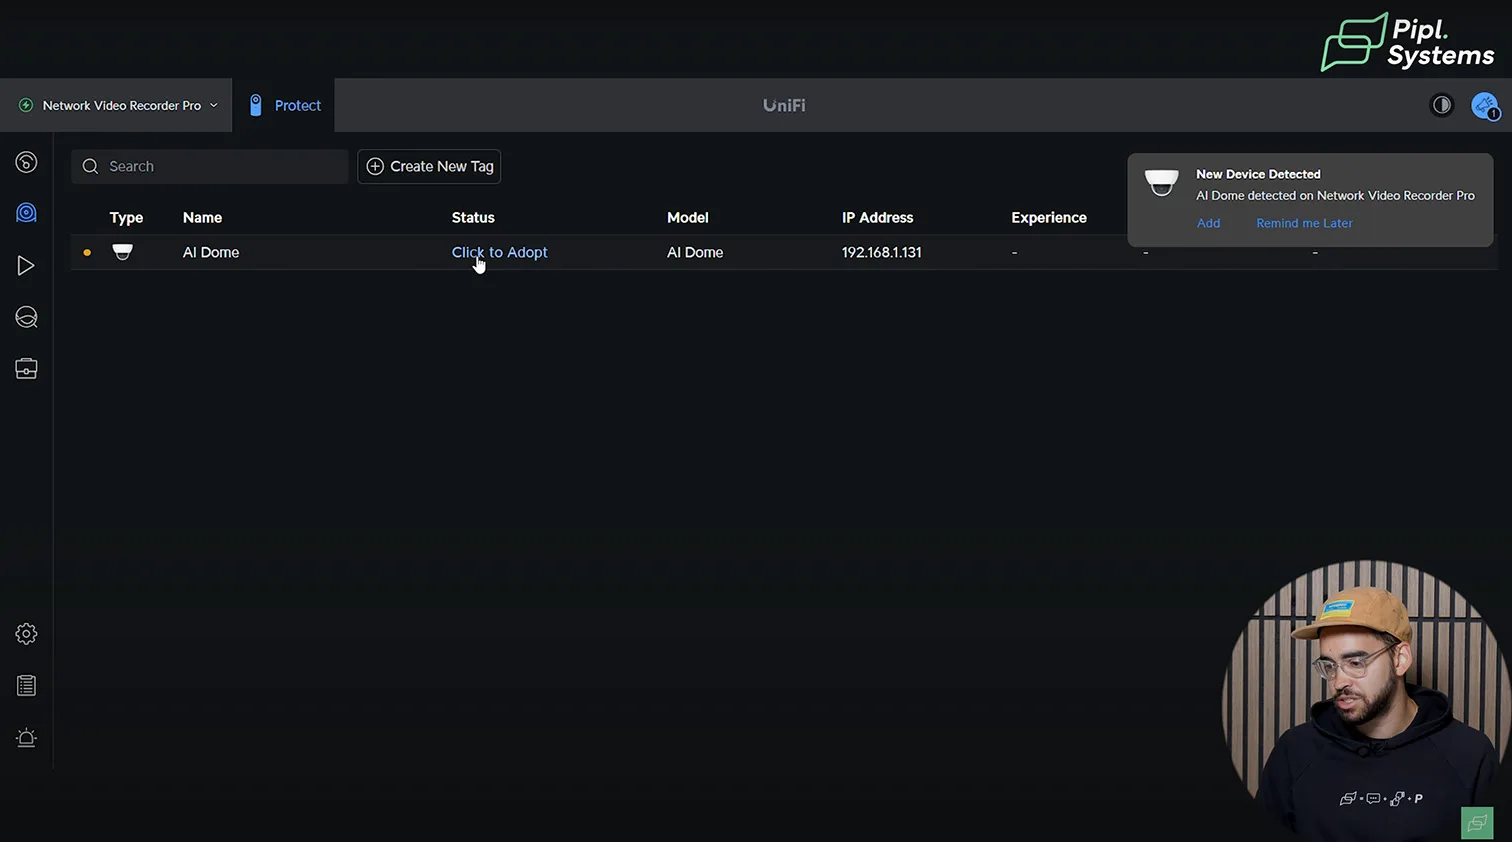Screen dimensions: 1512x842
Task: Select the AI Dome camera row icon
Action: click(122, 252)
